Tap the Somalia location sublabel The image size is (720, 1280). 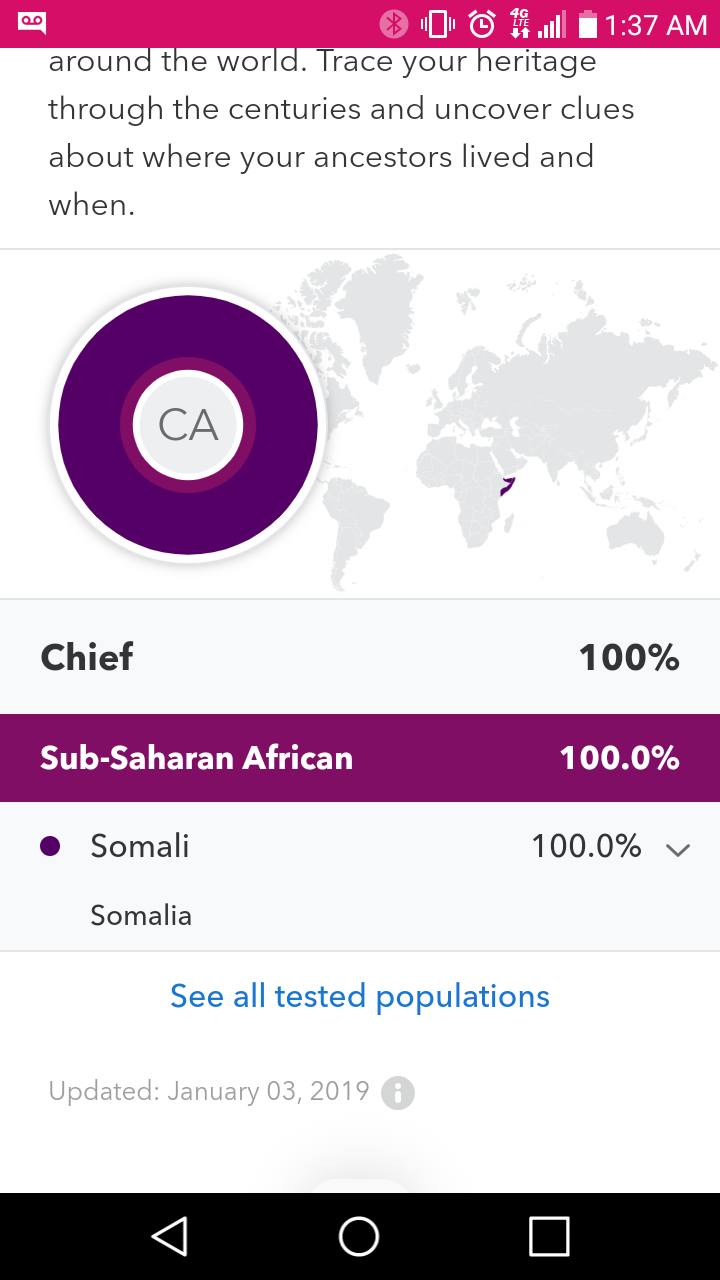141,915
